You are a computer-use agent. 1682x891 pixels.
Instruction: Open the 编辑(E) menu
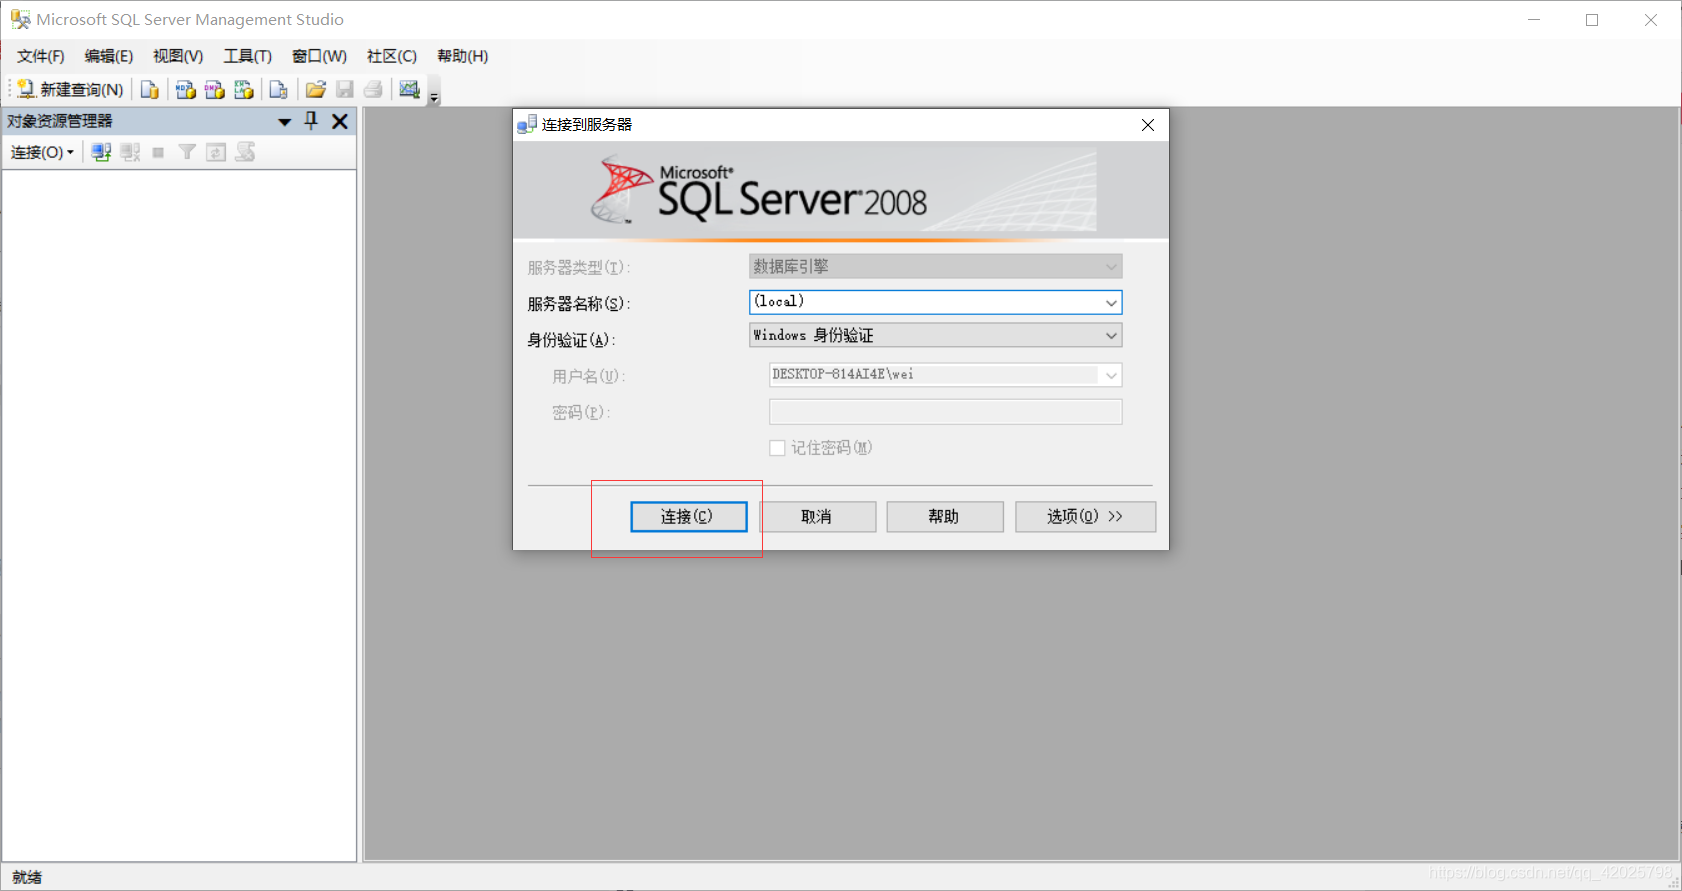click(109, 56)
